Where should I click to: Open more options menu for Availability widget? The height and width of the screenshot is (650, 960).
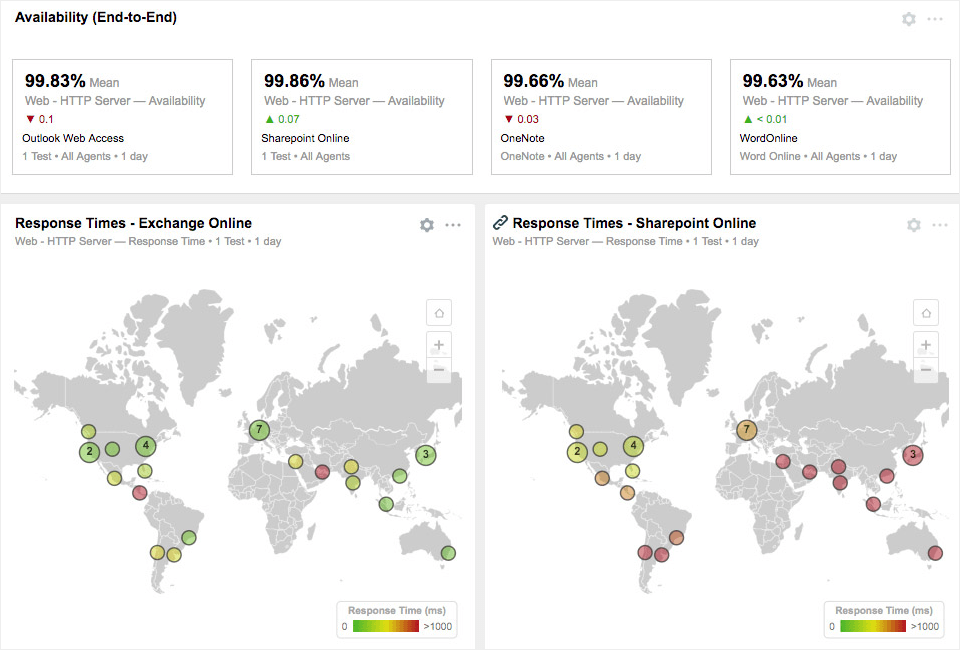tap(935, 19)
